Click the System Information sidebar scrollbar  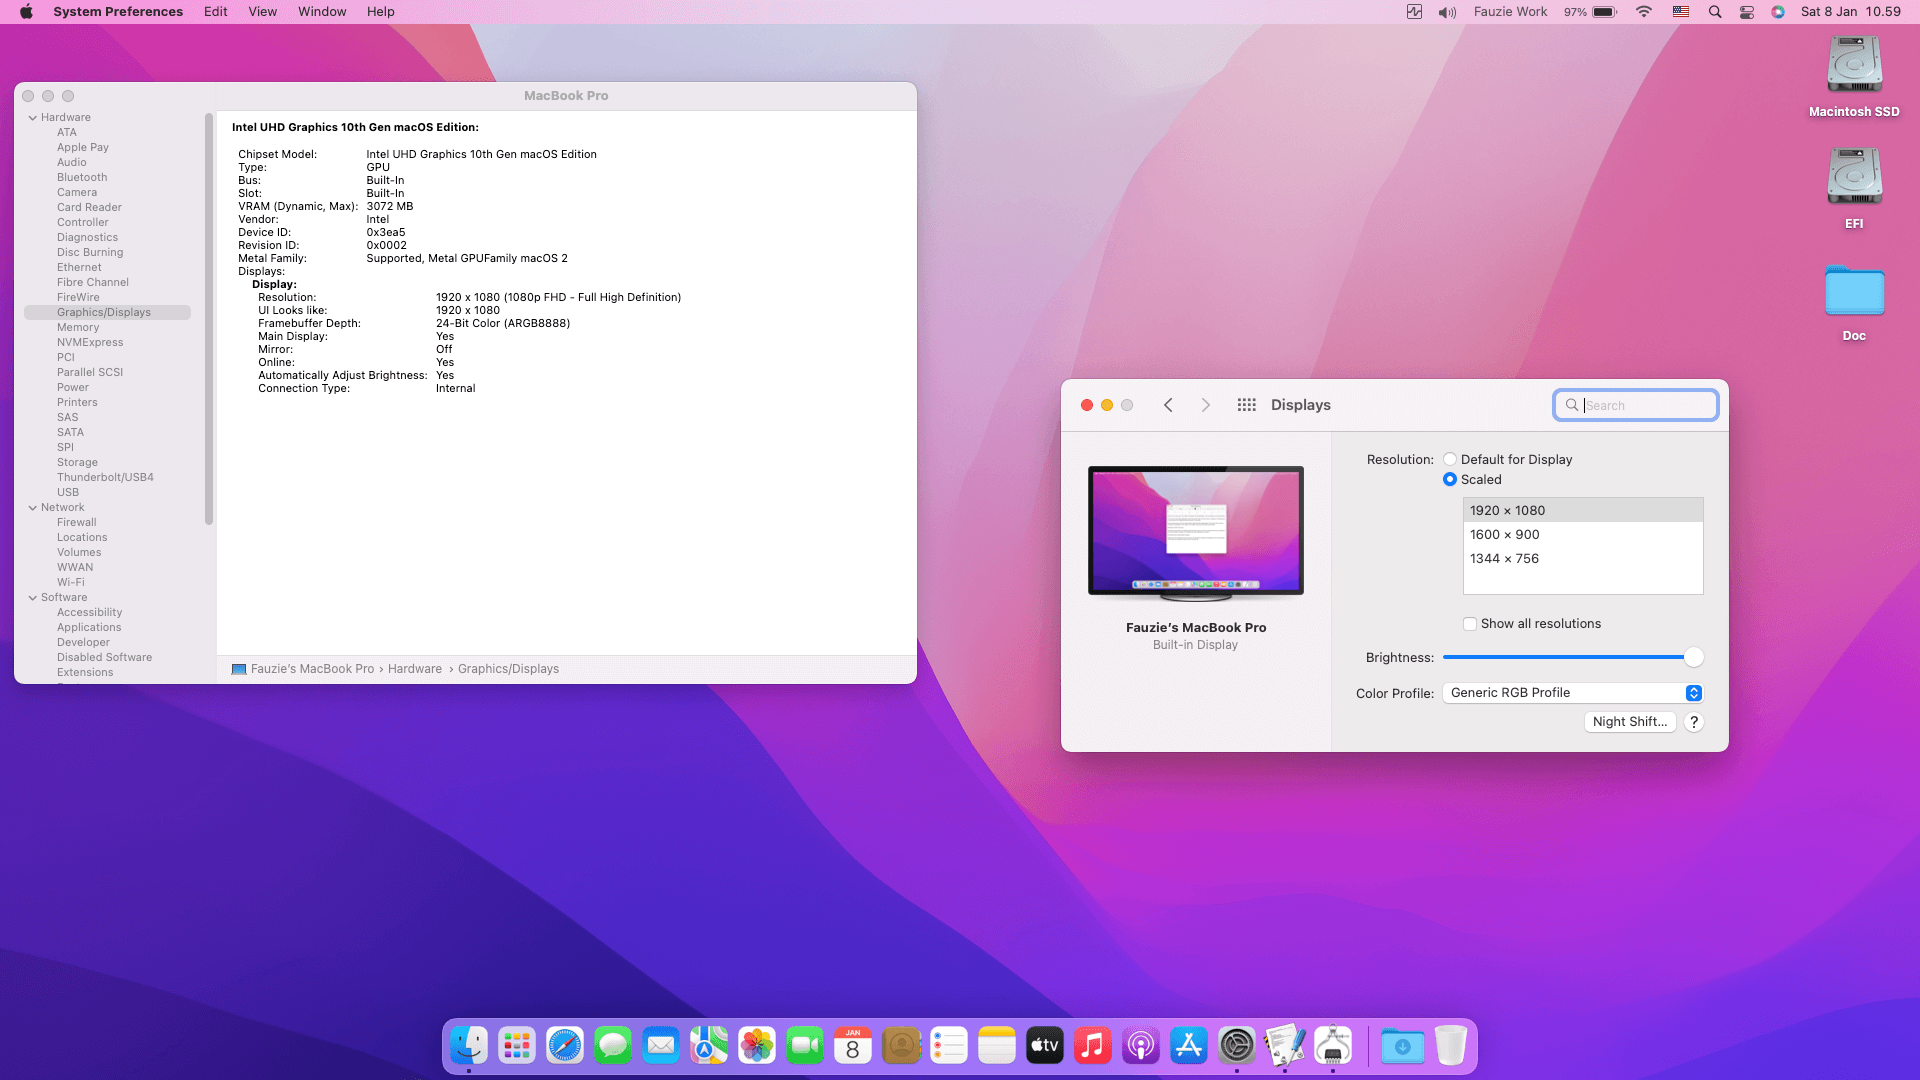click(x=209, y=318)
